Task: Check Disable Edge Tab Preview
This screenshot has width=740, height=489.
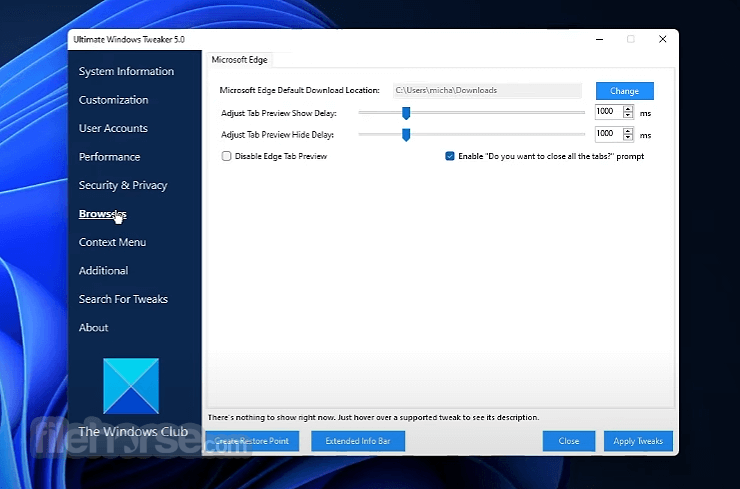Action: pyautogui.click(x=227, y=156)
